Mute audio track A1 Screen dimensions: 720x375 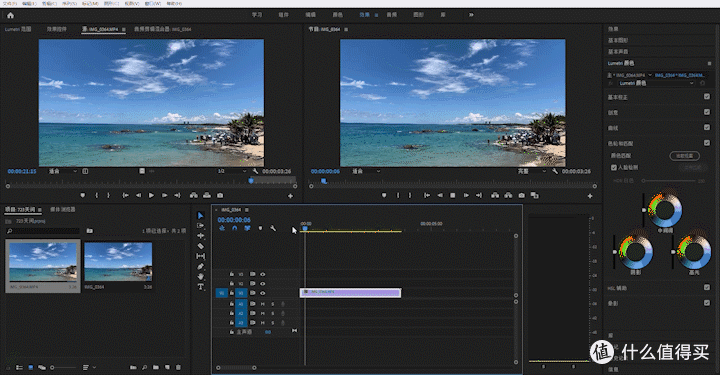(x=263, y=304)
